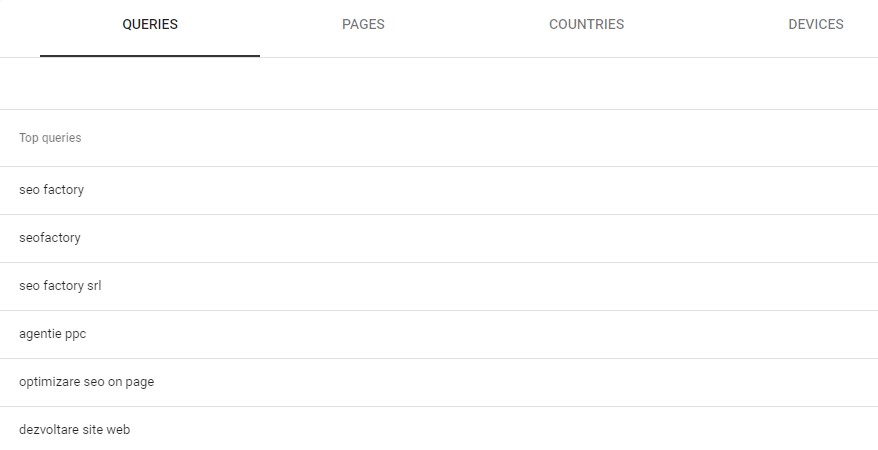
Task: Open the 'seo factory srl' query
Action: coord(60,286)
